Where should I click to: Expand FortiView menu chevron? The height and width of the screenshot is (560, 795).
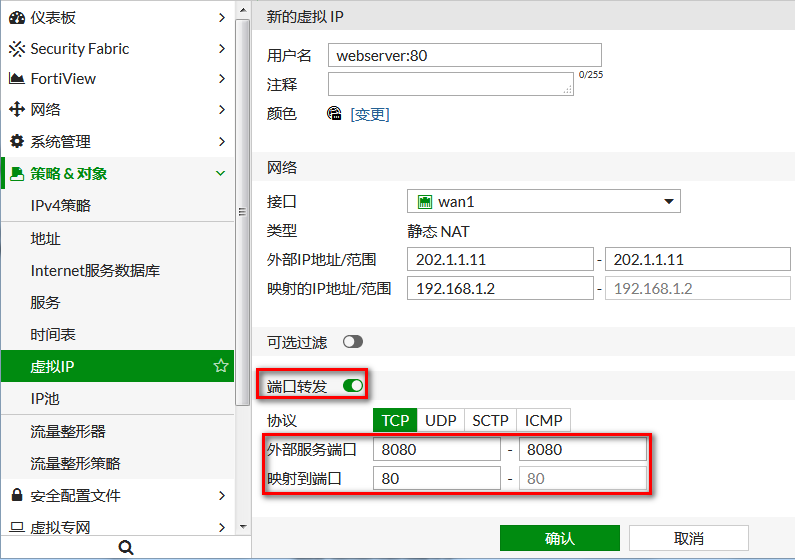coord(222,79)
